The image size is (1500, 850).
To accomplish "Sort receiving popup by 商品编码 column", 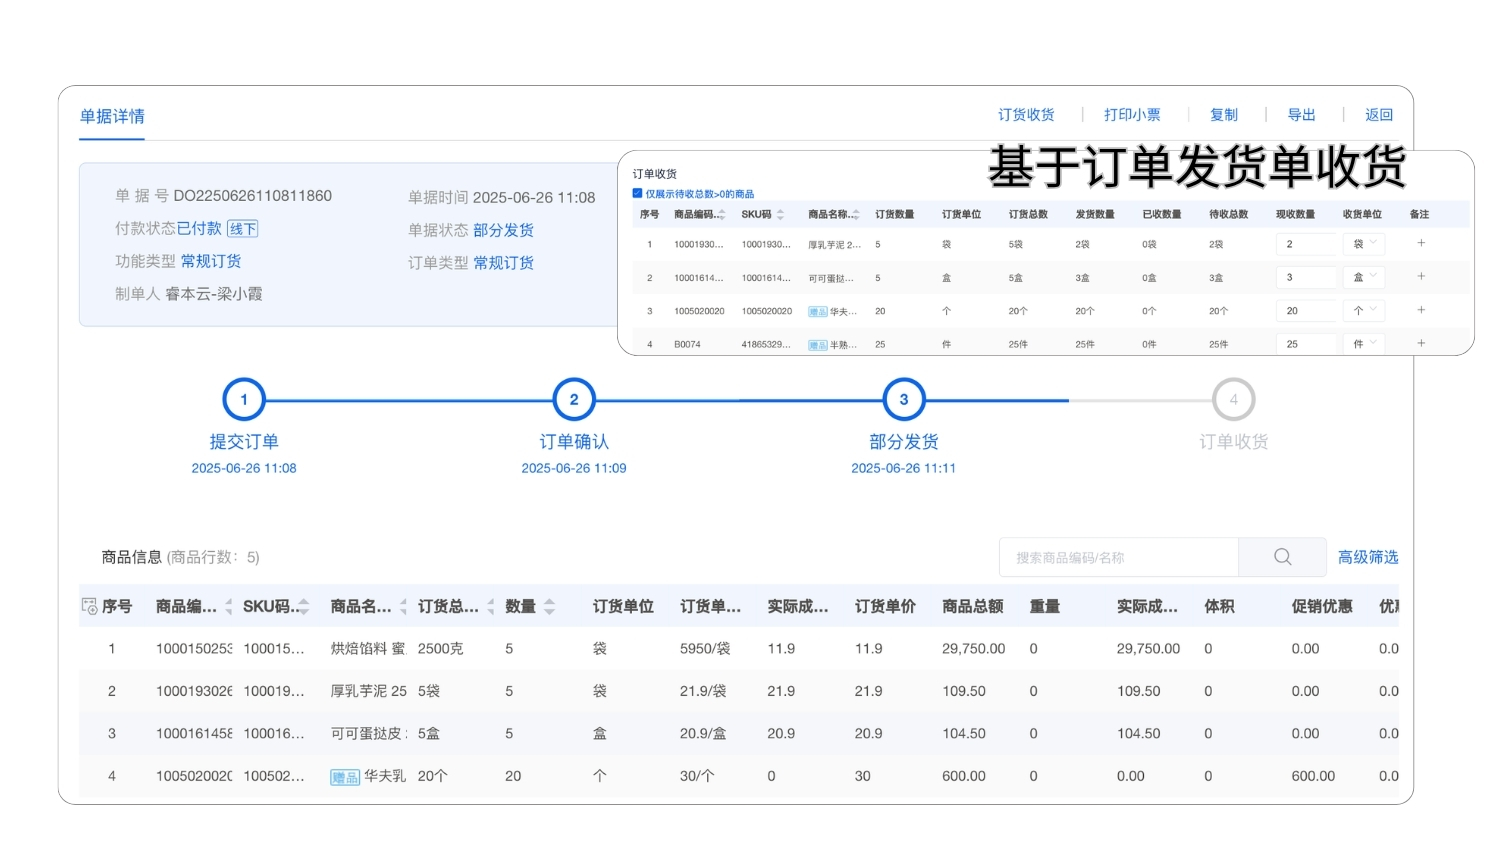I will [721, 215].
